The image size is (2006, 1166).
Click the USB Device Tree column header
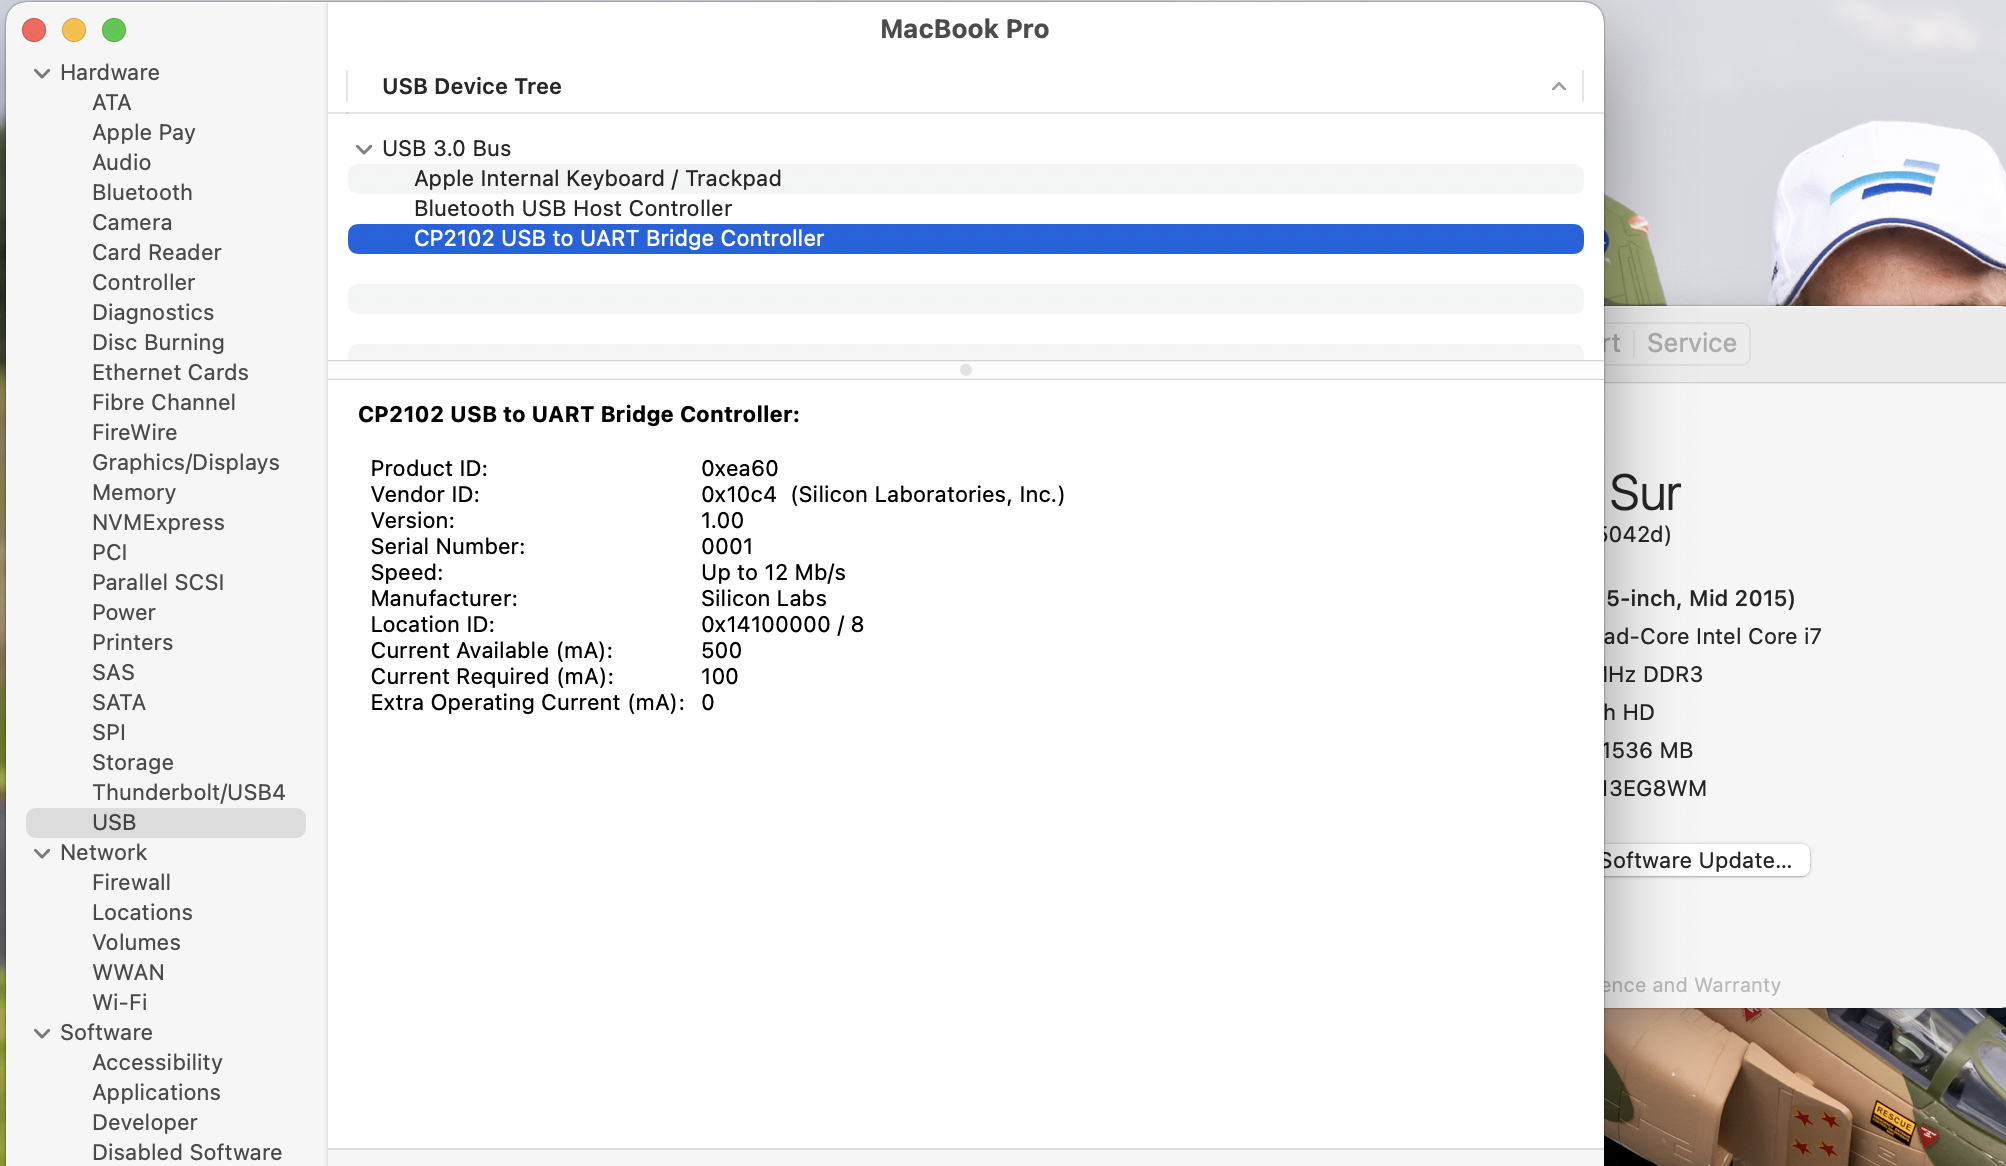(471, 87)
